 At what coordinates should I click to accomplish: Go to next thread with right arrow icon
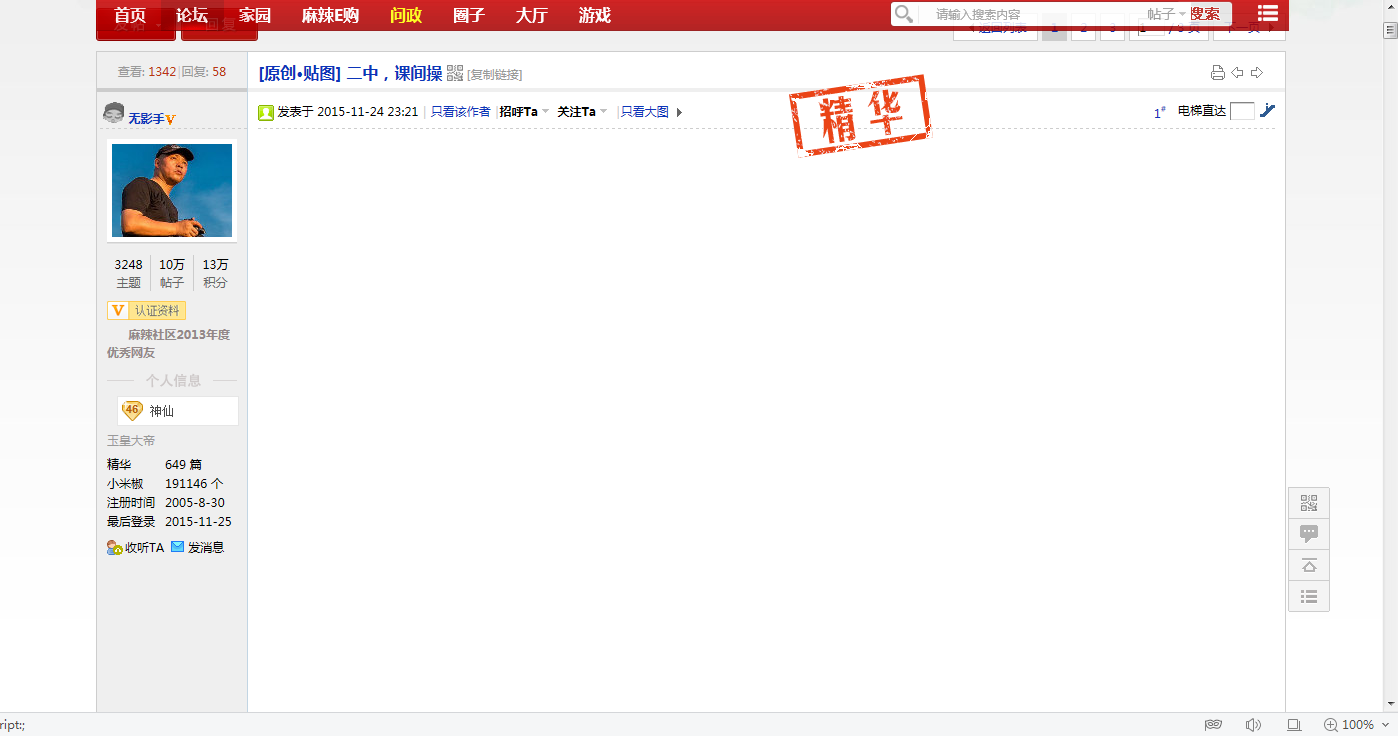coord(1257,73)
